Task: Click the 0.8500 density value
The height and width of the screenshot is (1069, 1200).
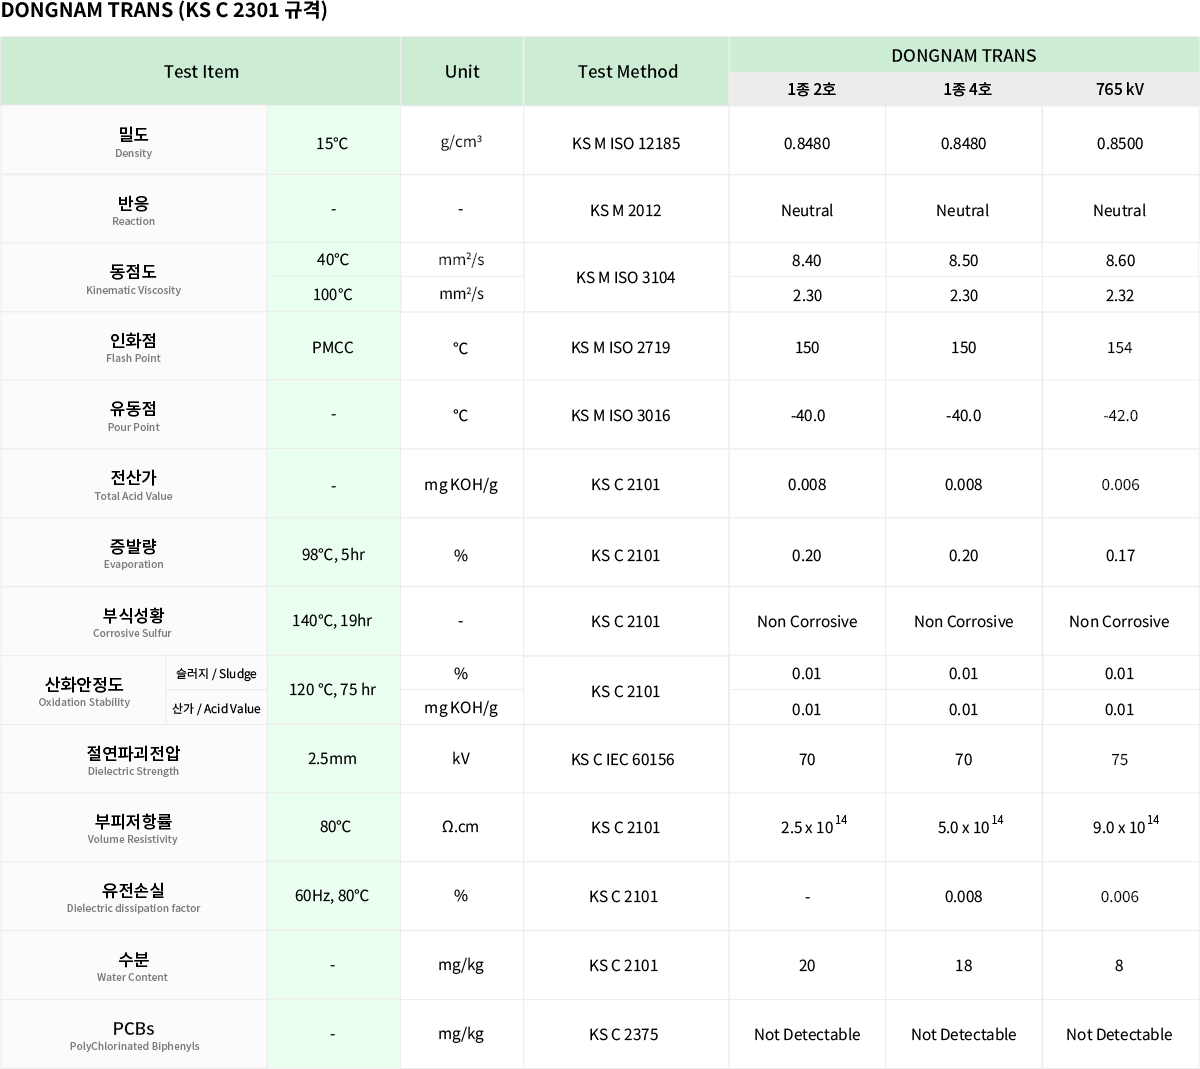Action: 1120,143
